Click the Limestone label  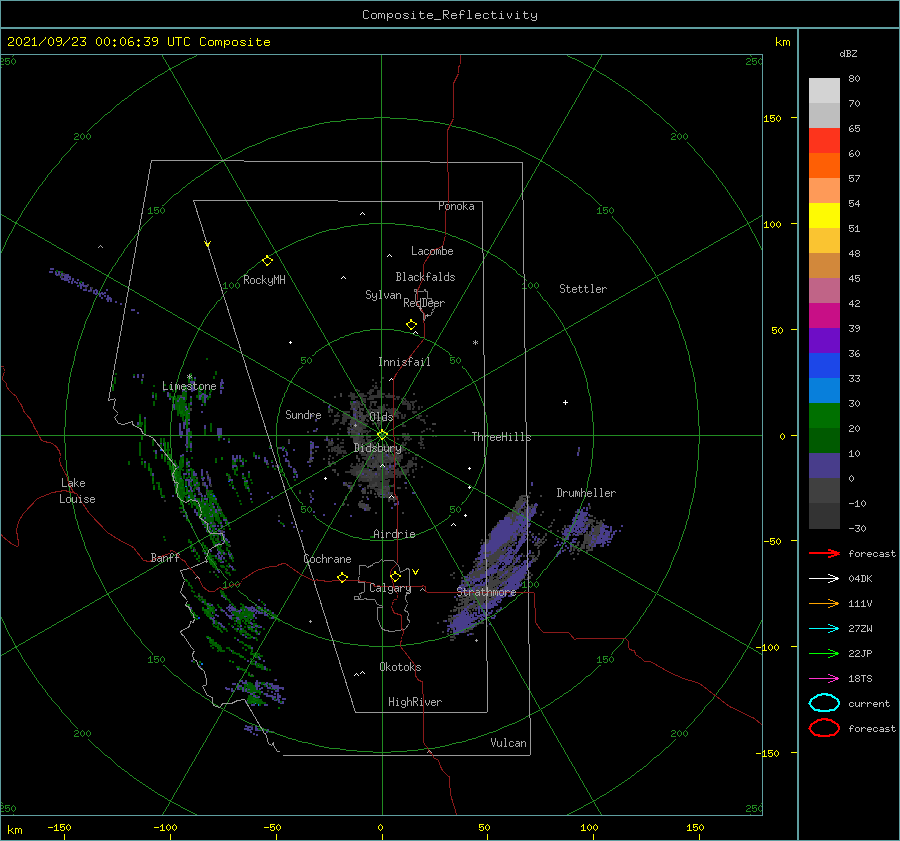[189, 386]
